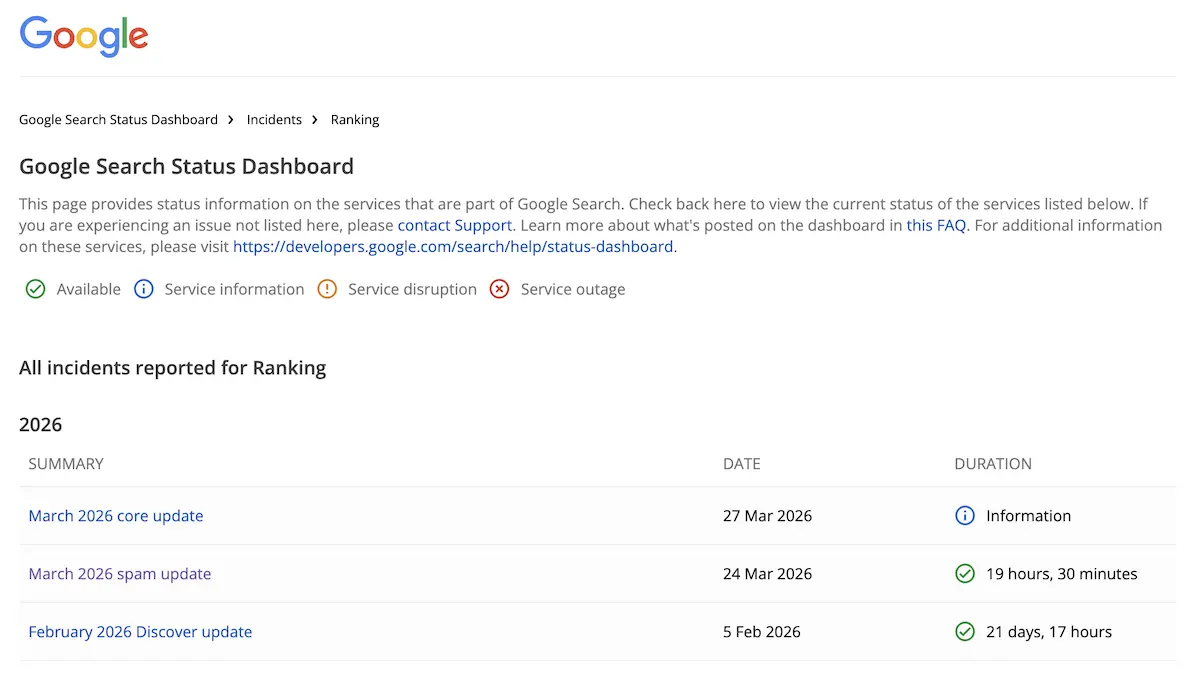This screenshot has height=677, width=1200.
Task: Open the February 2026 Discover update incident
Action: pos(140,631)
